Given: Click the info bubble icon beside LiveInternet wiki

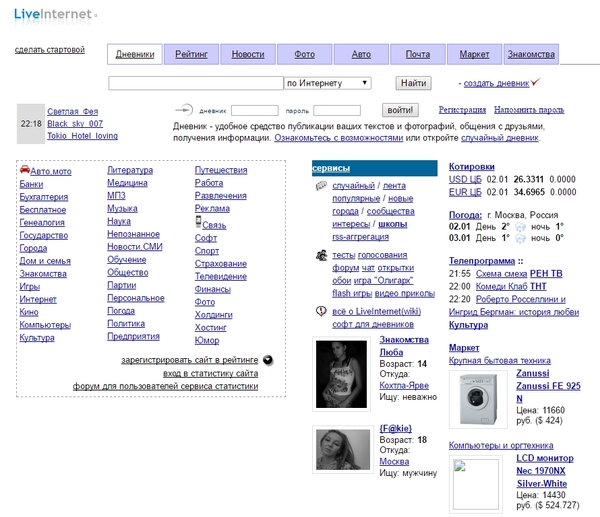Looking at the screenshot, I should point(320,311).
